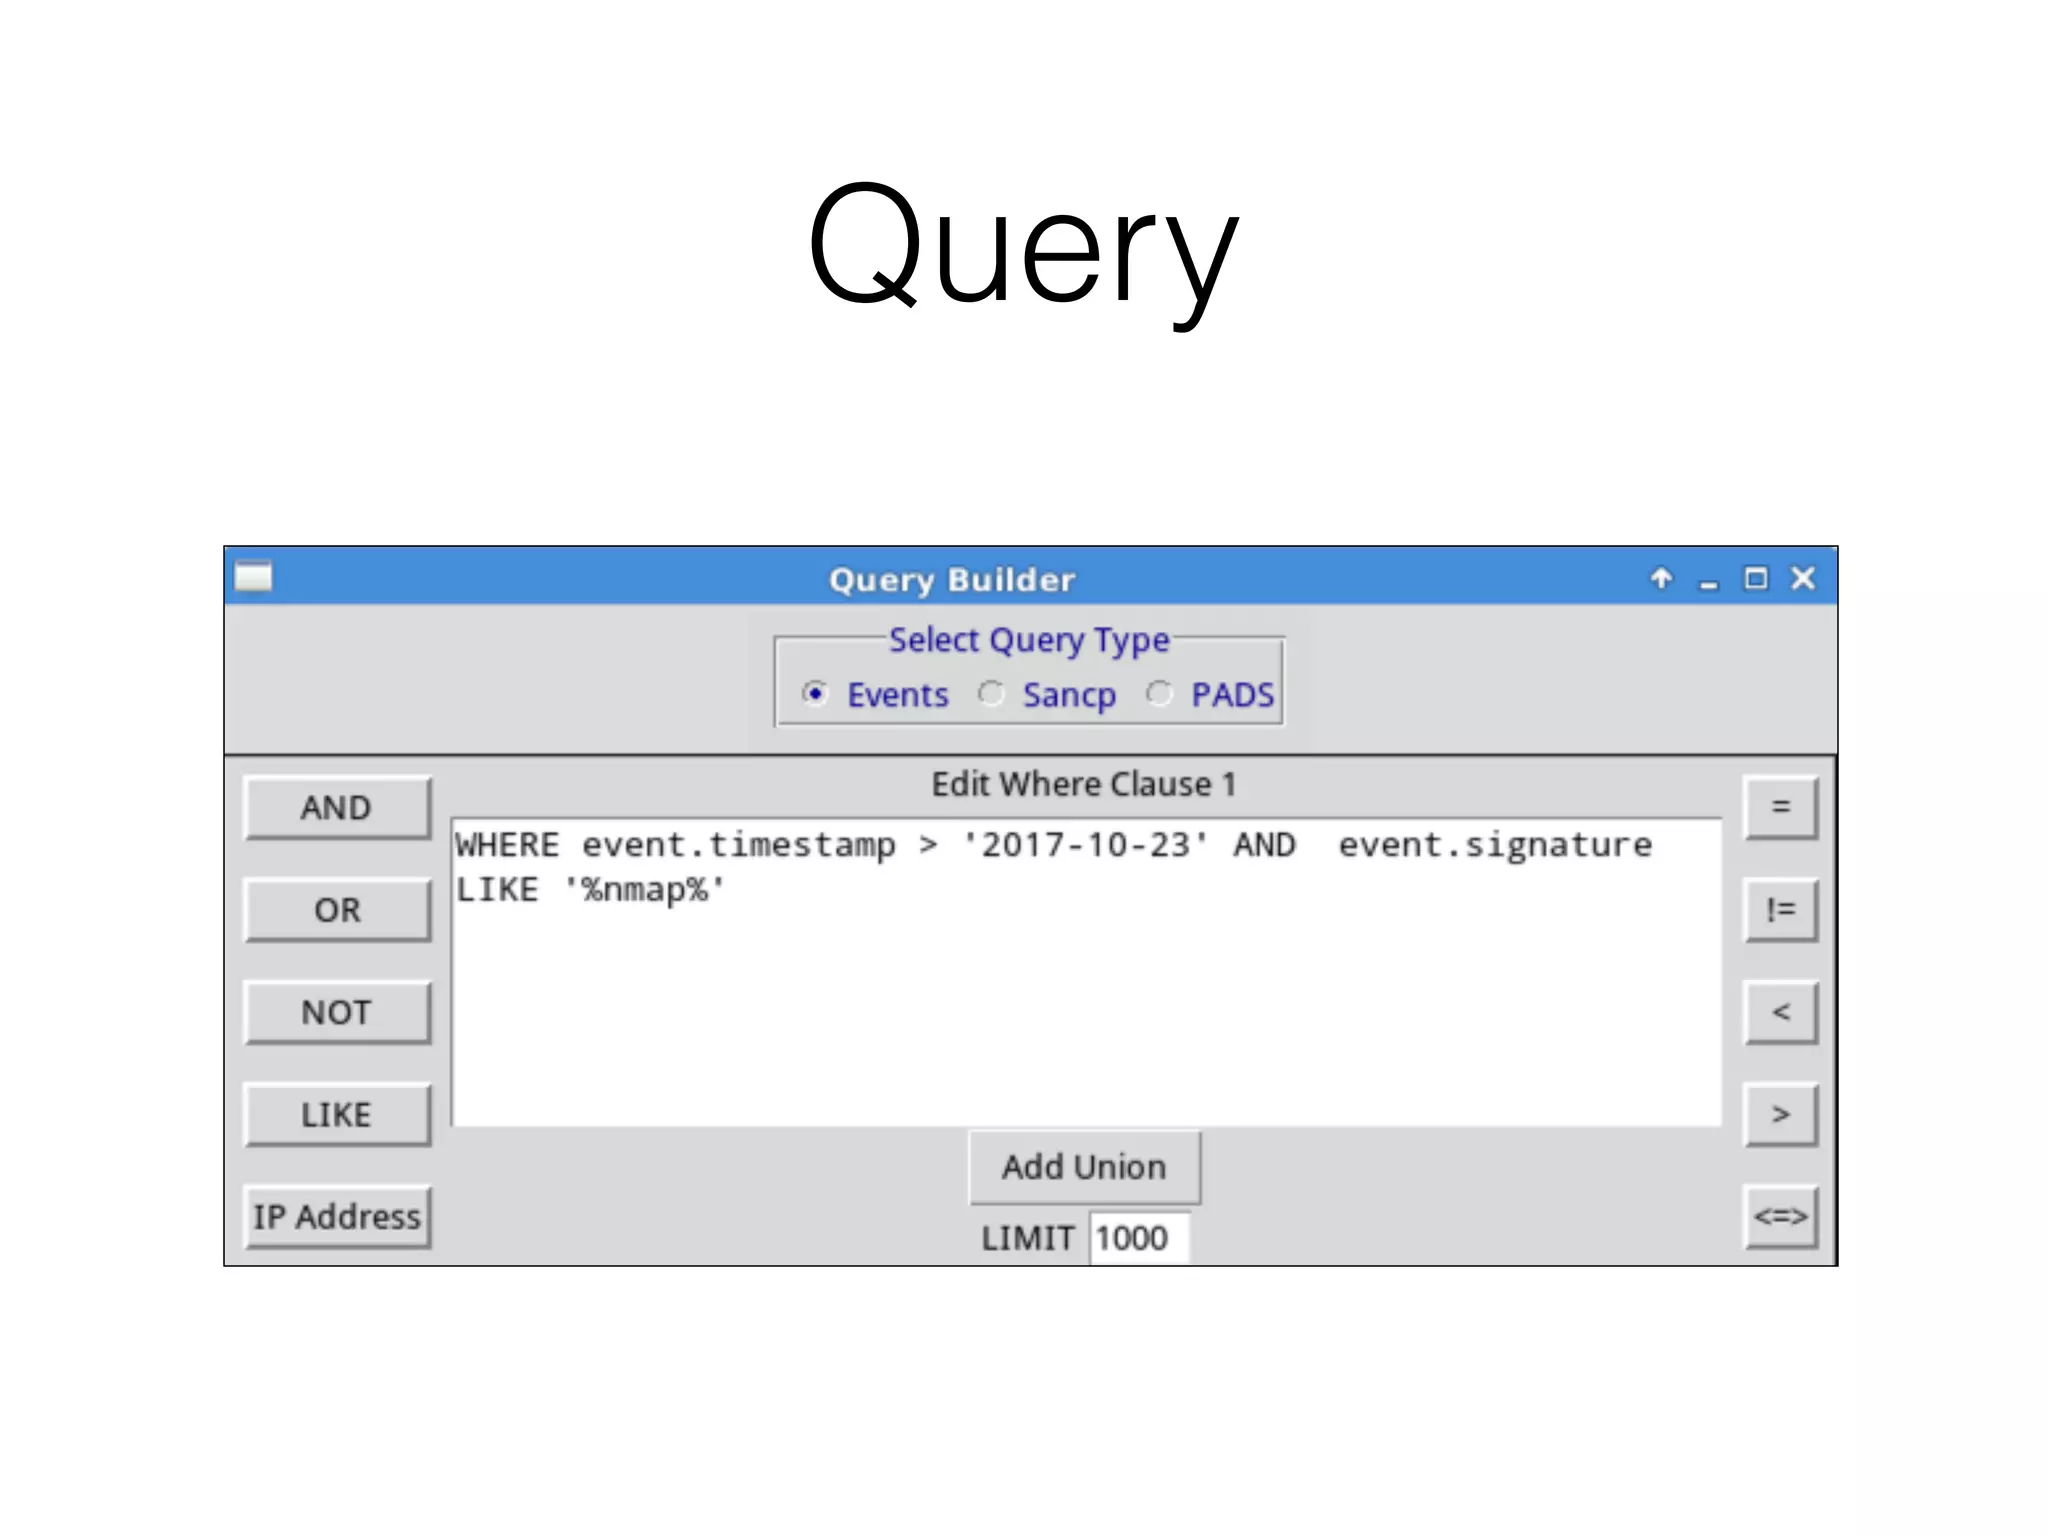Viewport: 2048px width, 1536px height.
Task: Maximize the Query Builder window
Action: point(1756,578)
